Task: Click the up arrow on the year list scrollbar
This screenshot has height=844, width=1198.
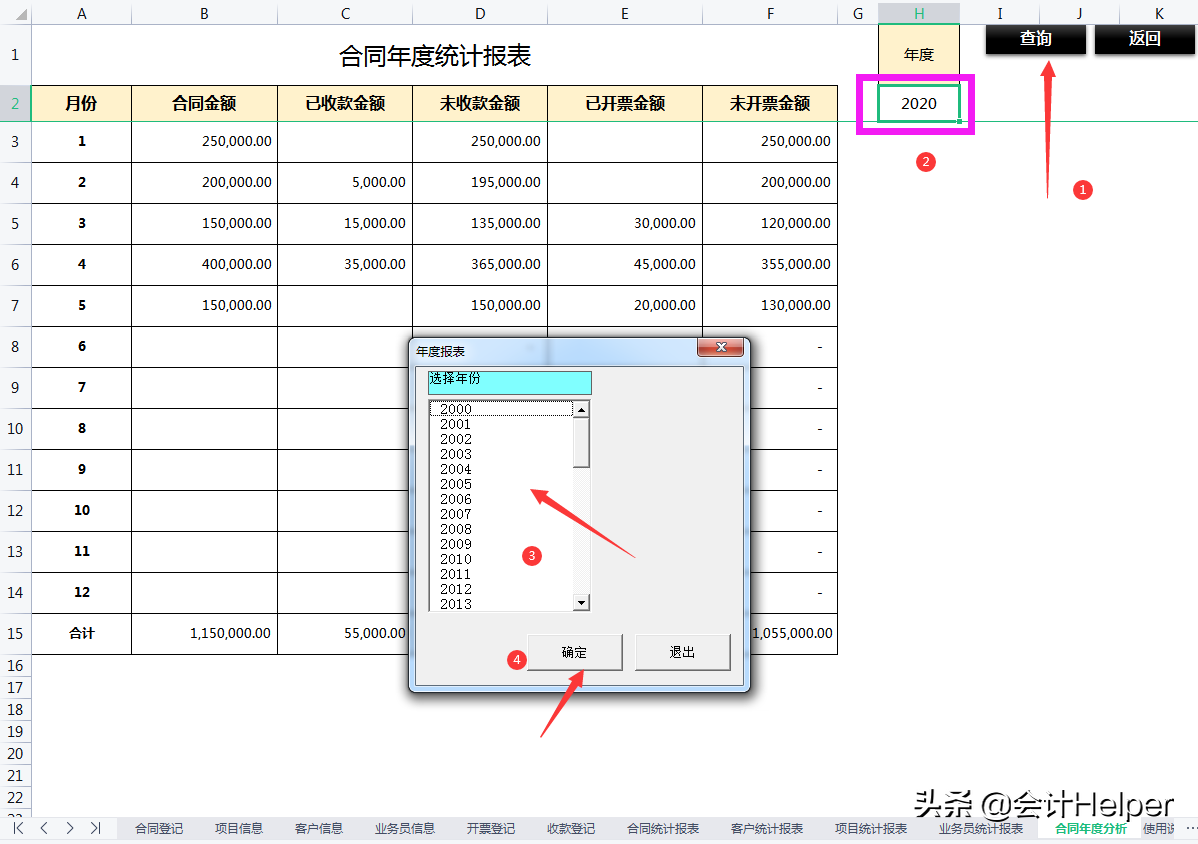Action: [581, 408]
